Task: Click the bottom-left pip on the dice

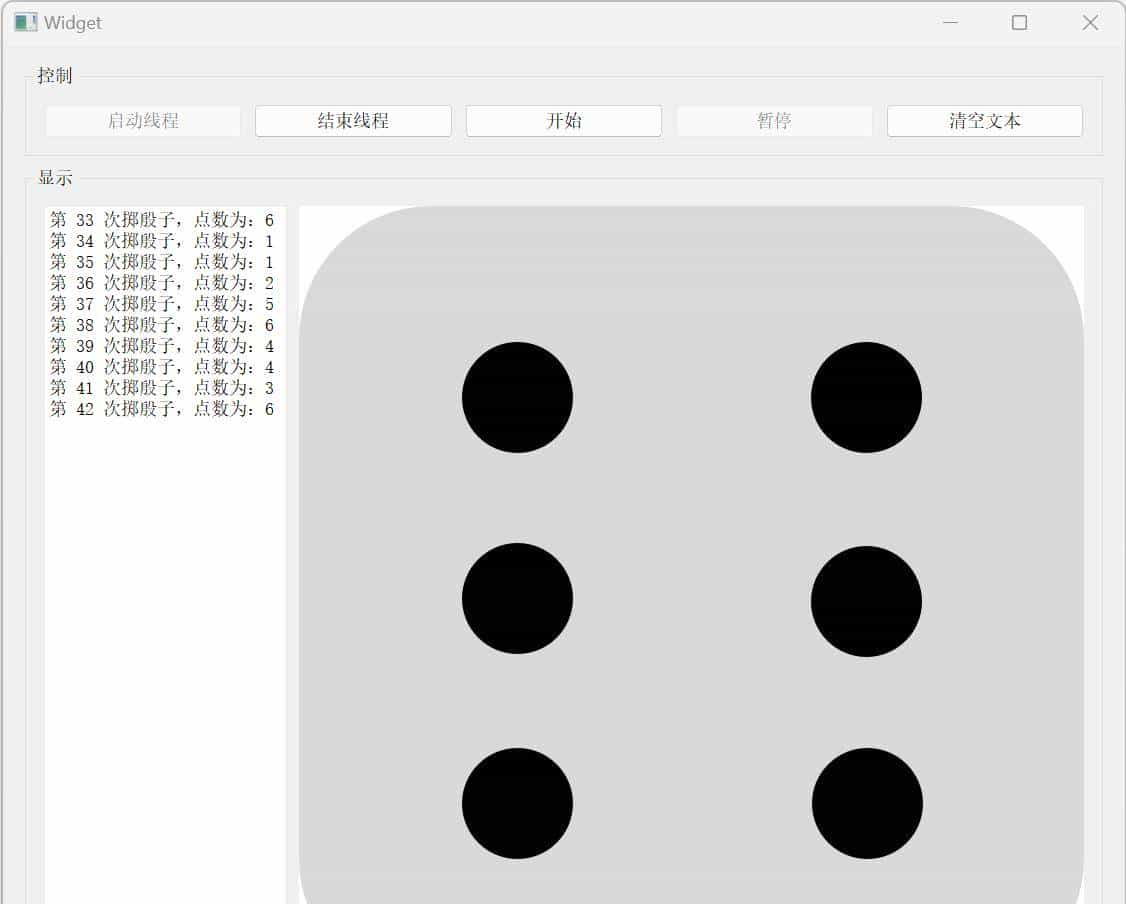Action: (516, 802)
